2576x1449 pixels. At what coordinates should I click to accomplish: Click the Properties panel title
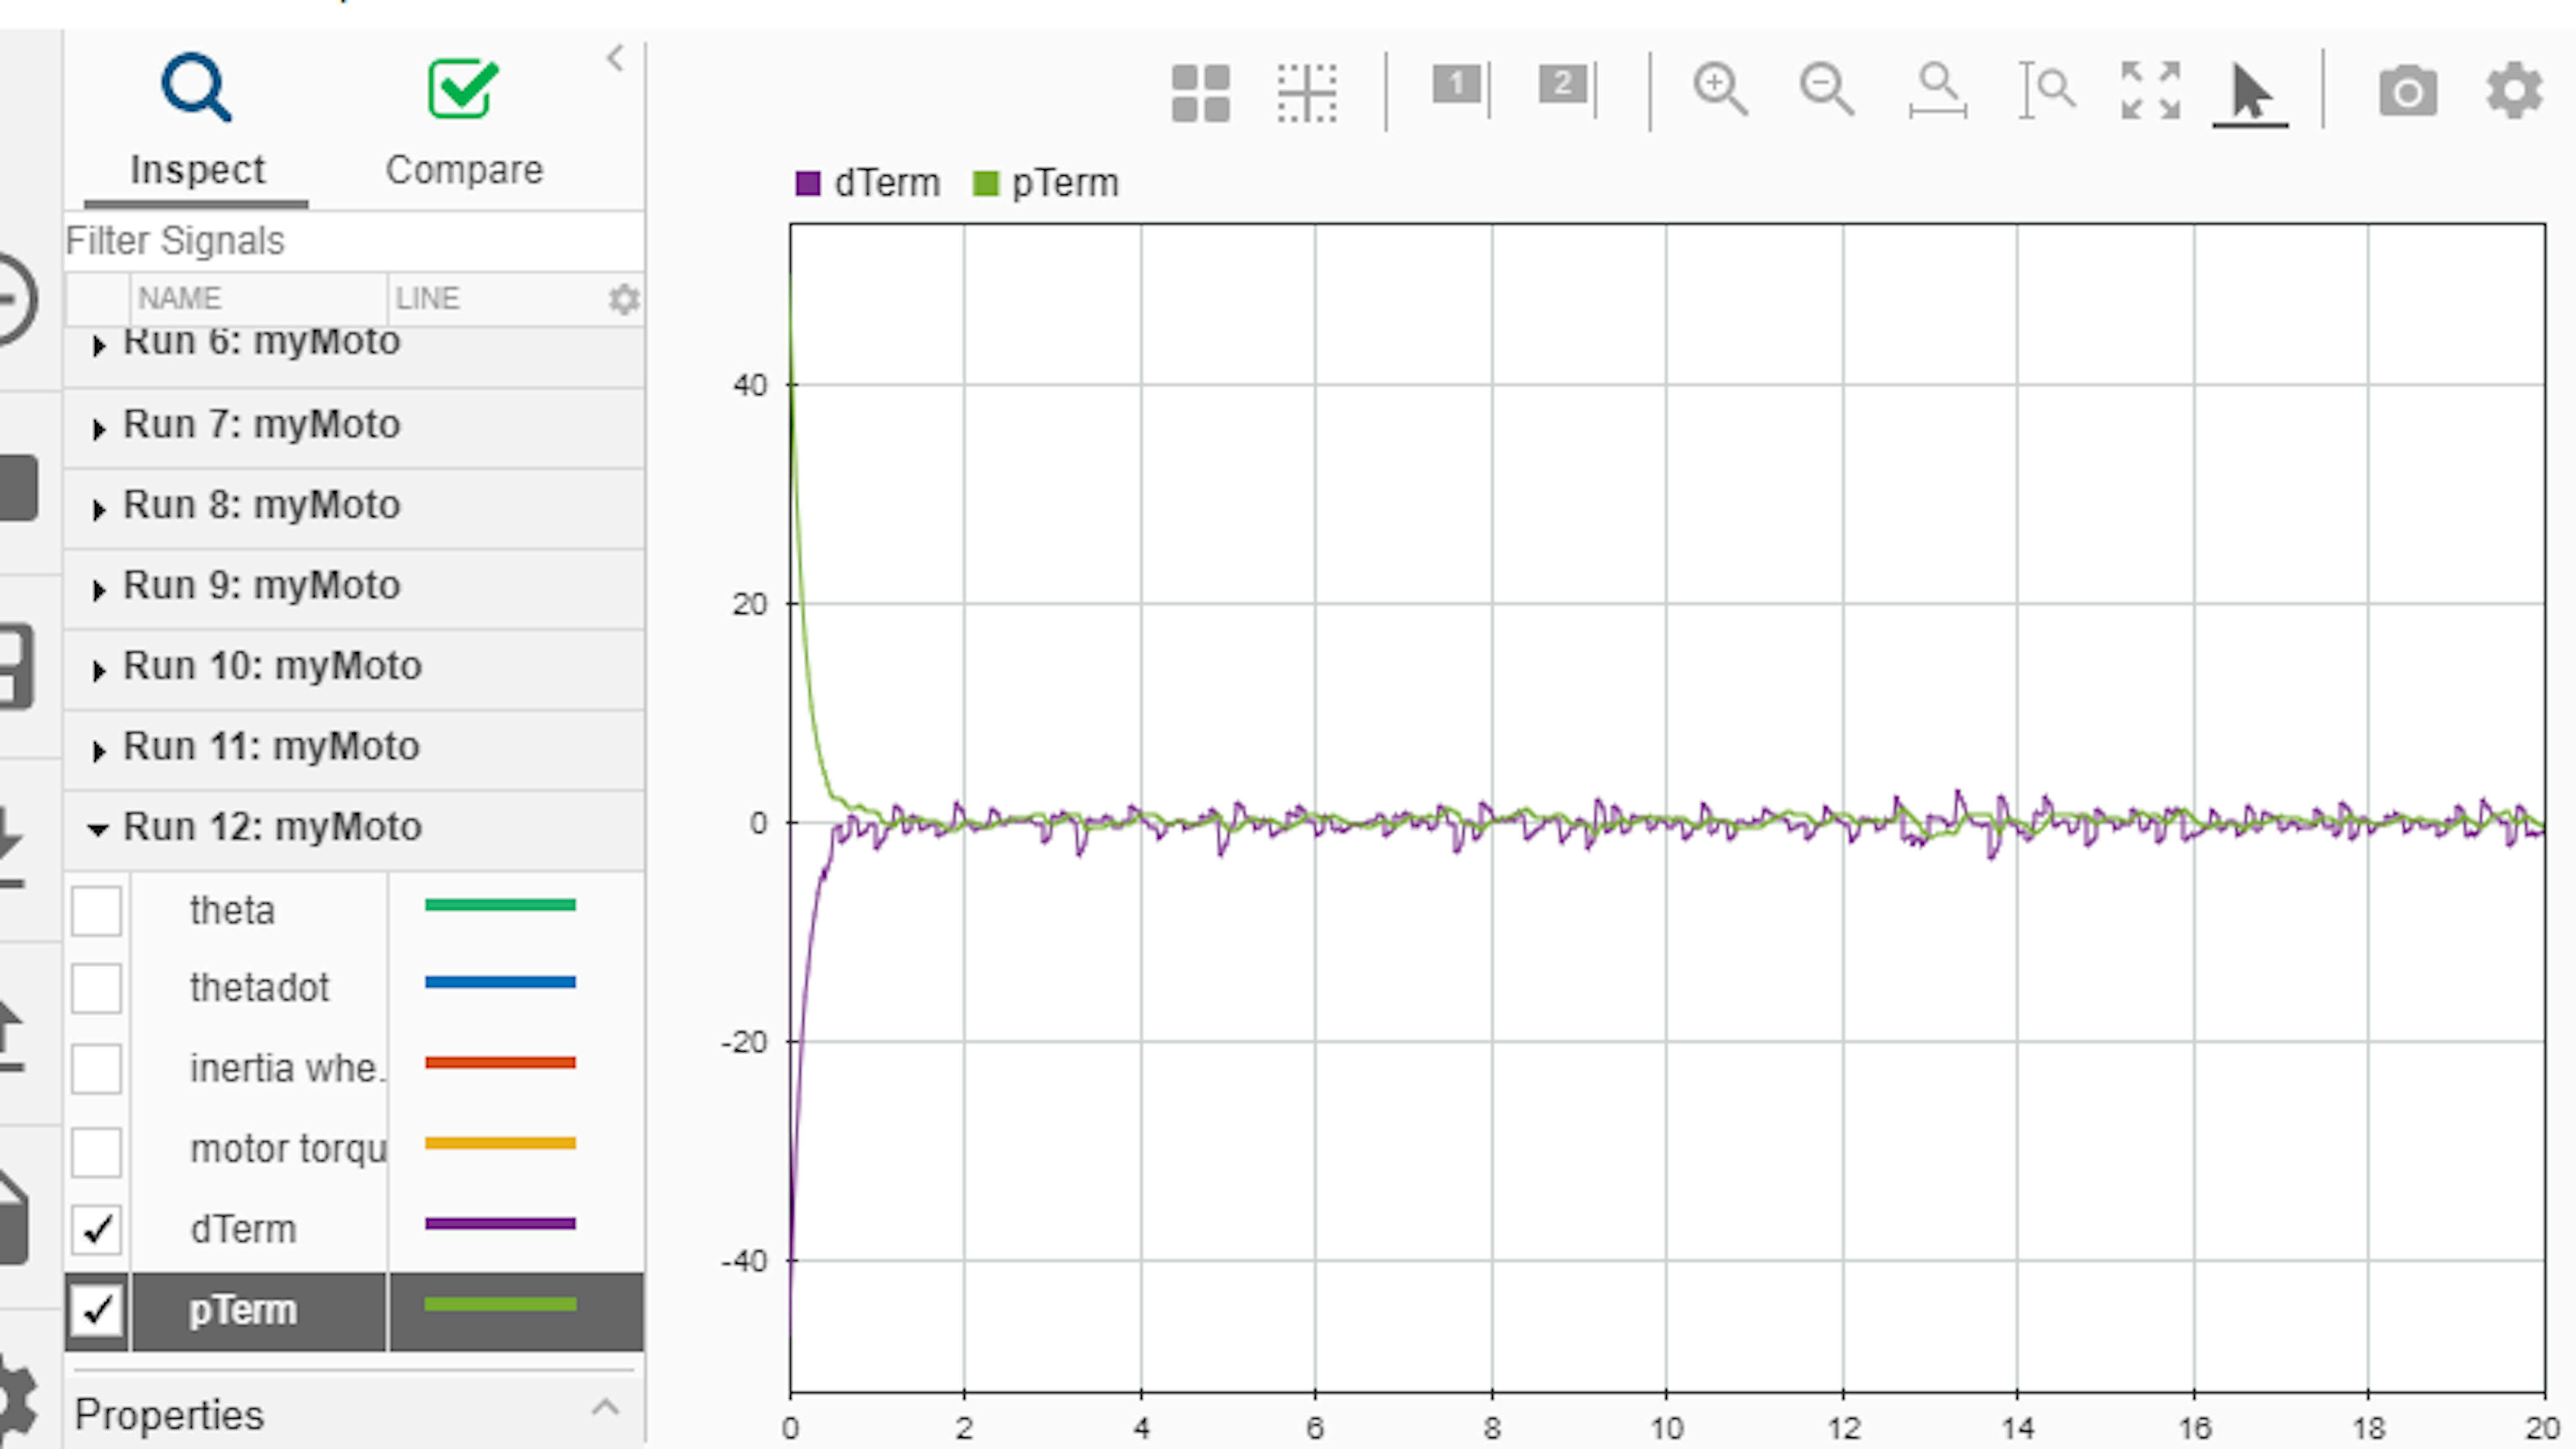pos(169,1415)
